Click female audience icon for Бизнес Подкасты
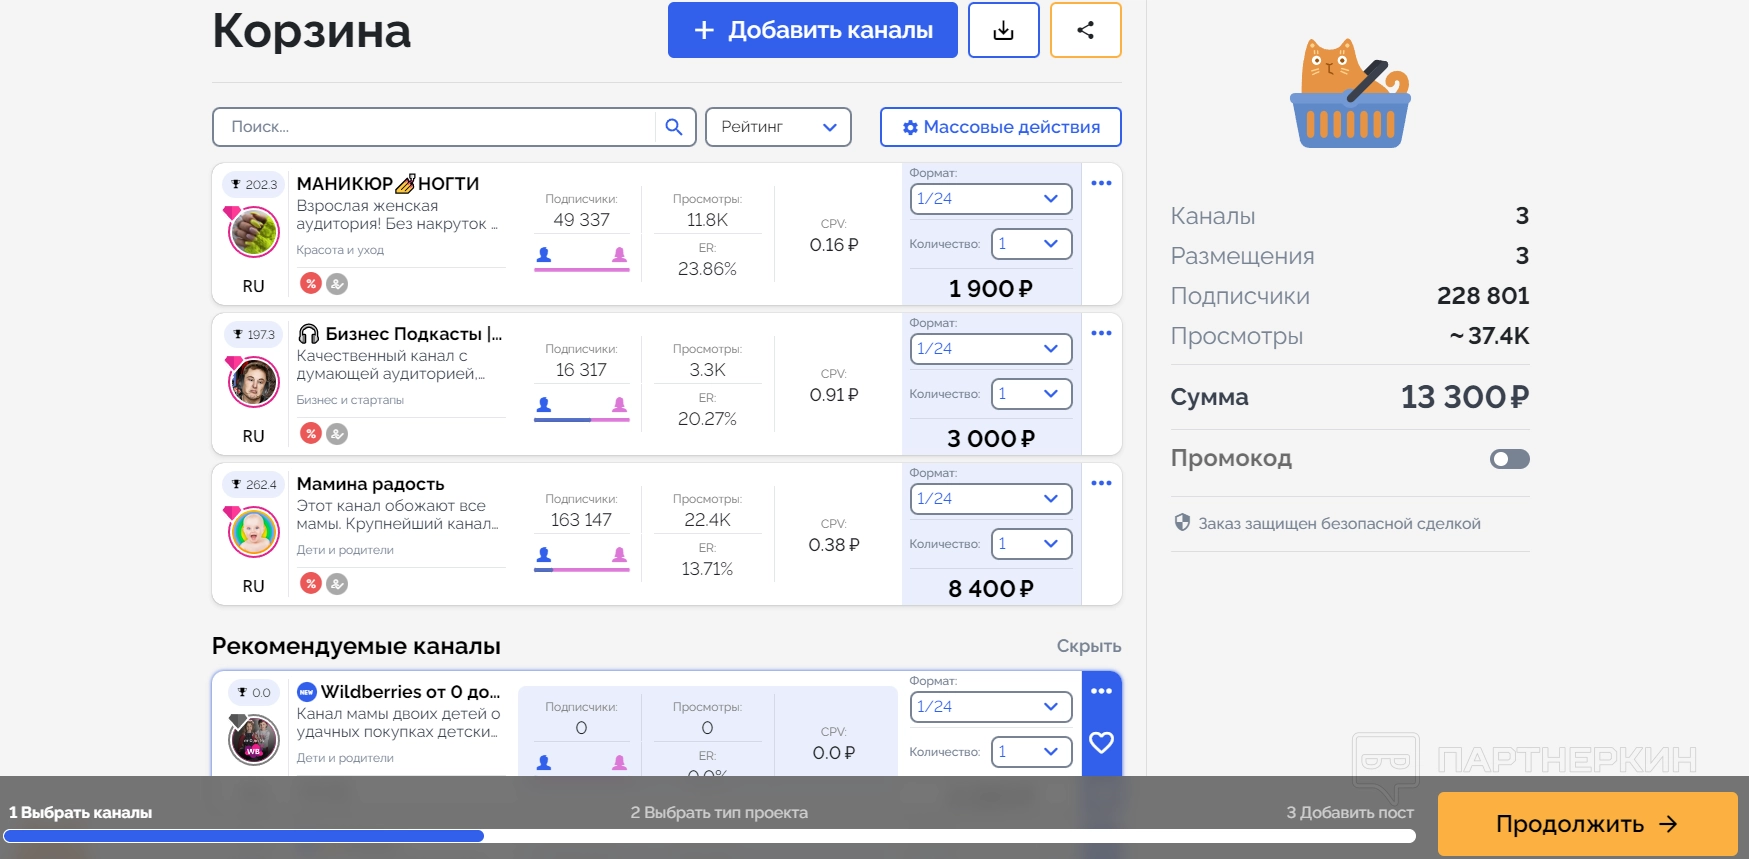This screenshot has width=1749, height=859. pyautogui.click(x=620, y=405)
